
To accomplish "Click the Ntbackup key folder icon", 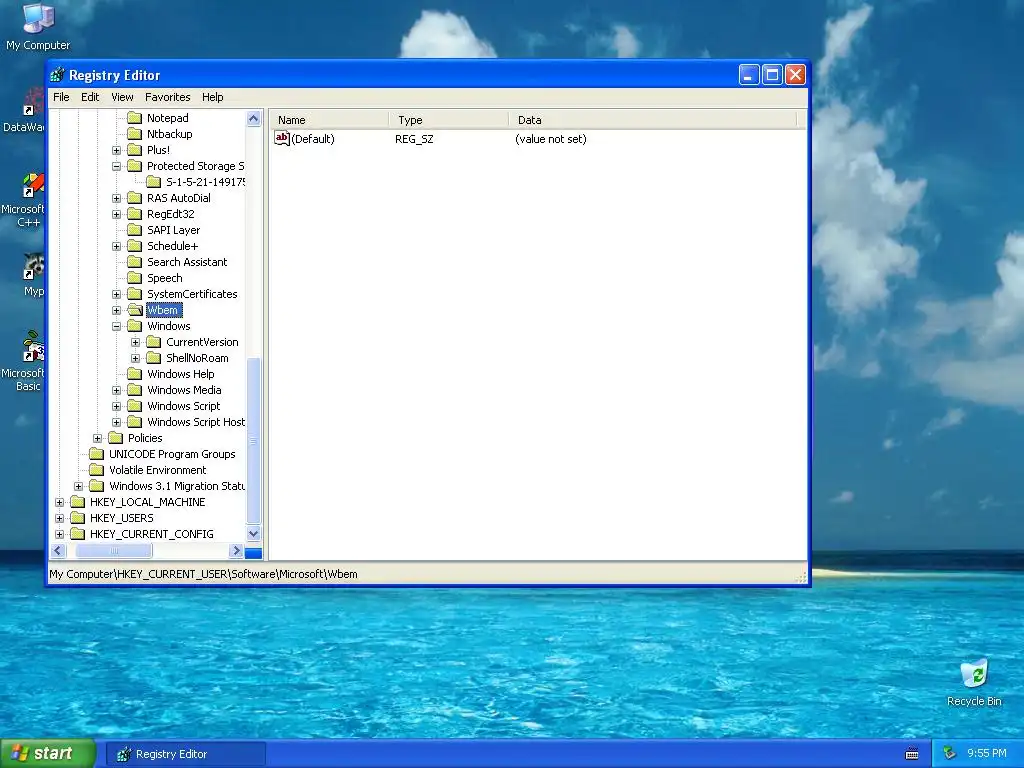I will [x=135, y=134].
